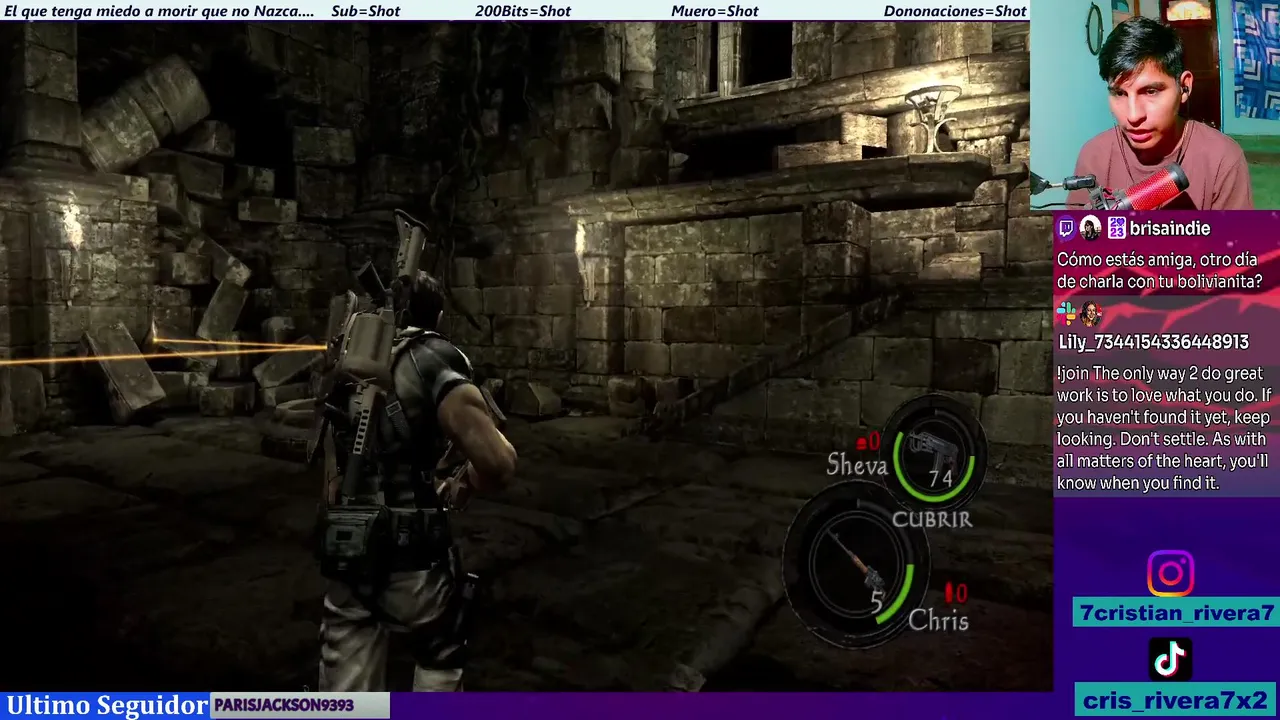This screenshot has width=1280, height=720.
Task: Click the red indicator above Chris
Action: click(955, 593)
